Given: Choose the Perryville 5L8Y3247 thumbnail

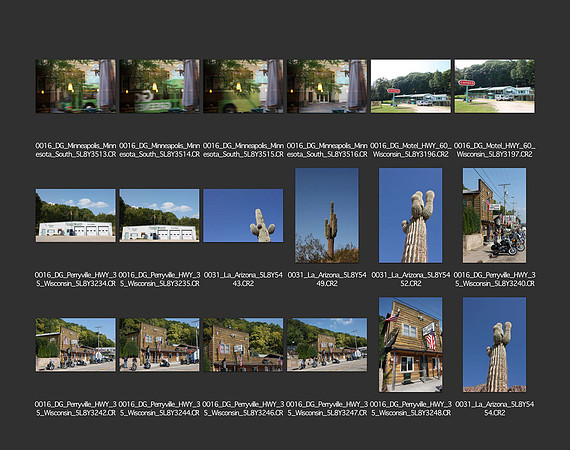Looking at the screenshot, I should point(327,345).
